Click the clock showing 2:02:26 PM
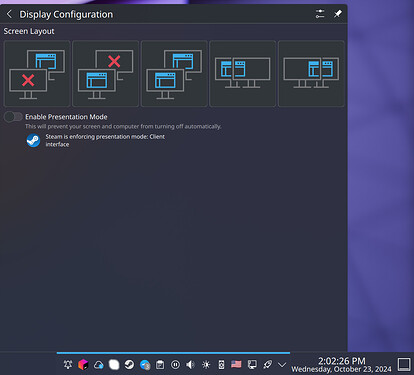This screenshot has height=375, width=414. pos(342,361)
